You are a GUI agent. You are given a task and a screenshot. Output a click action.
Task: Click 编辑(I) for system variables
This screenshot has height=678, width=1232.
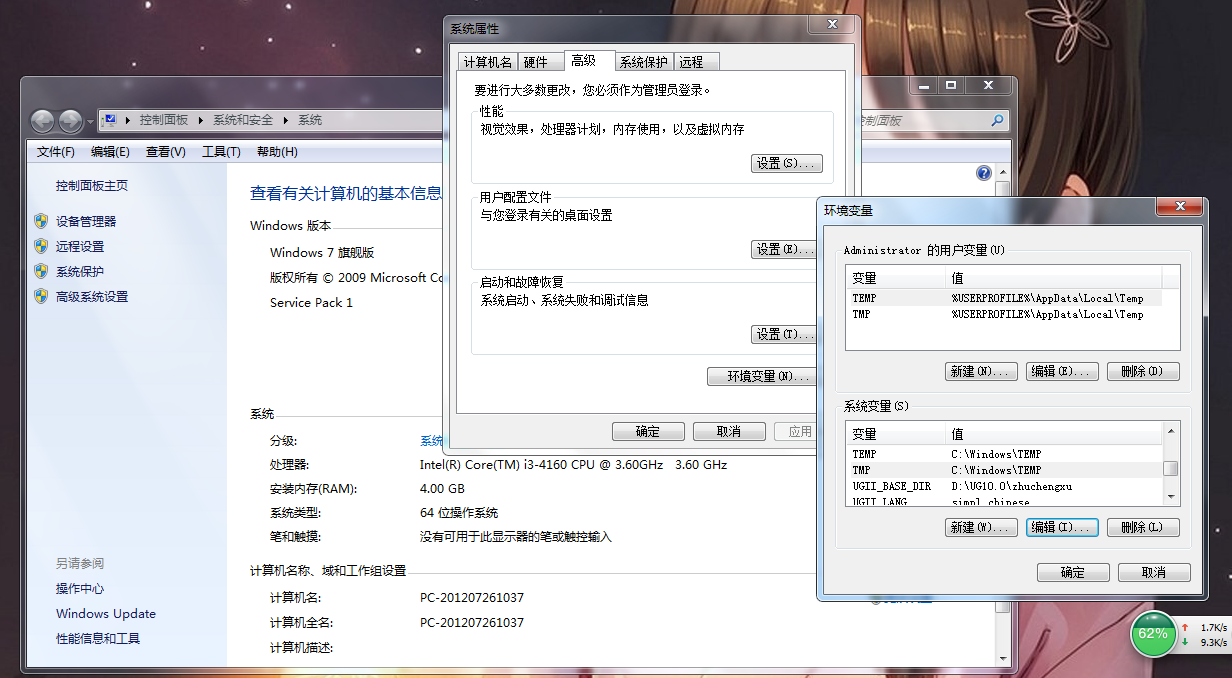click(1062, 527)
